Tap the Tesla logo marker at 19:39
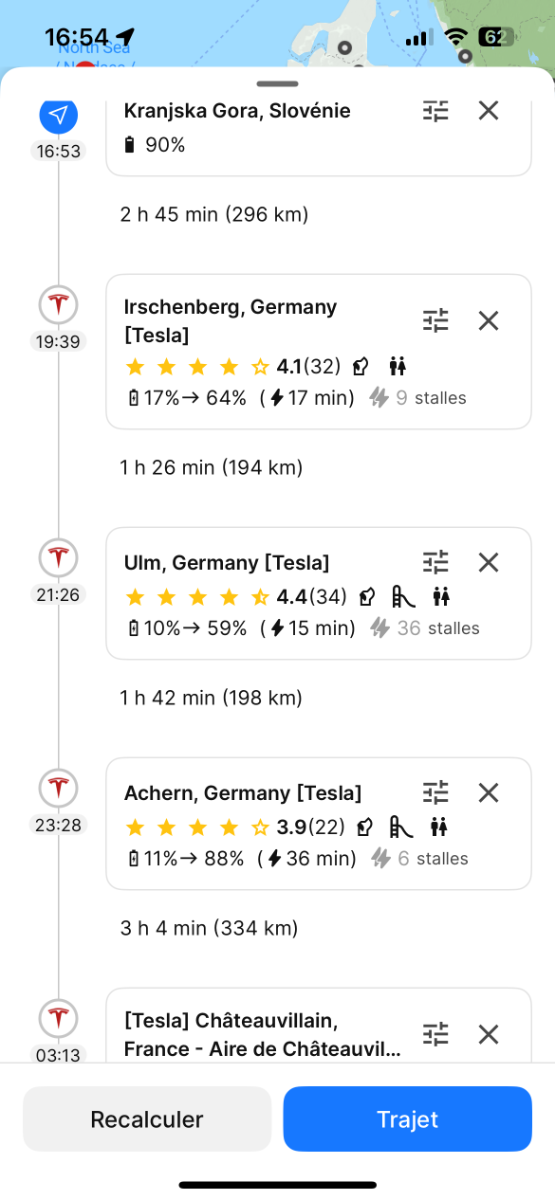The height and width of the screenshot is (1200, 555). coord(58,304)
